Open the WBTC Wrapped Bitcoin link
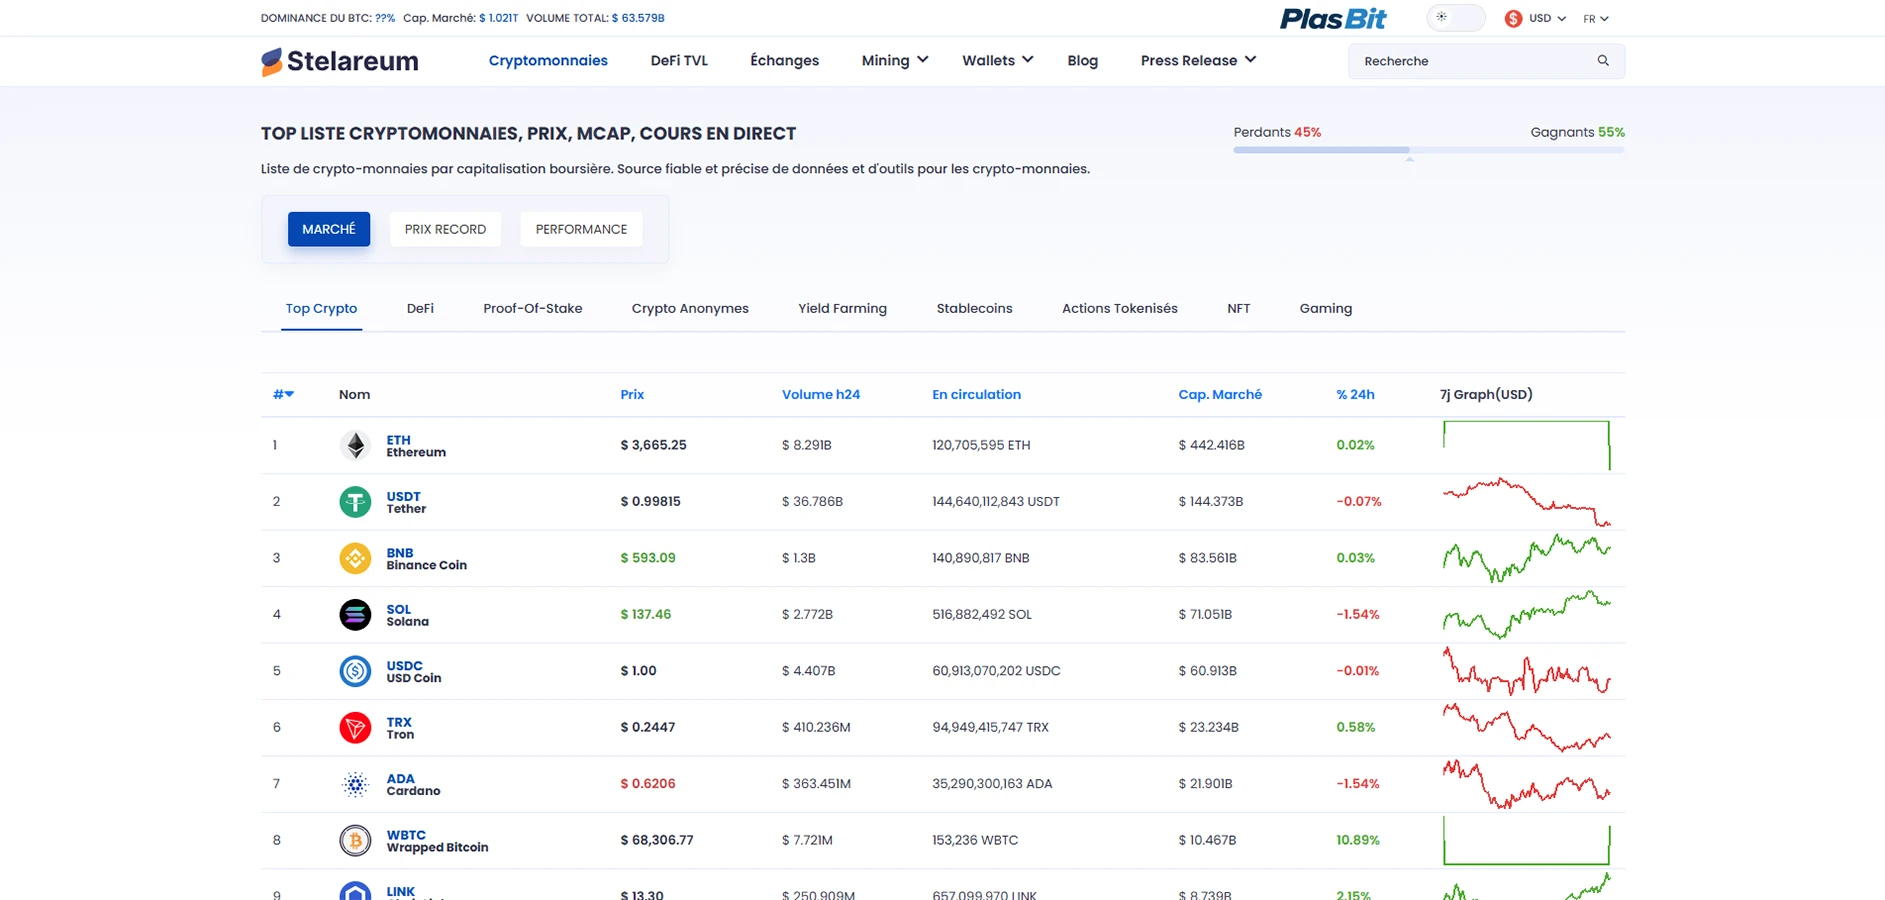 pyautogui.click(x=437, y=841)
